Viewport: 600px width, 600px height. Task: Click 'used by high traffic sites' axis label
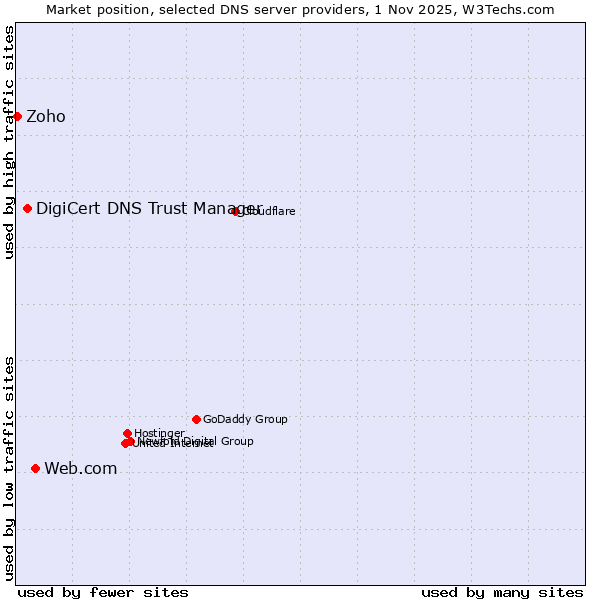click(x=9, y=142)
